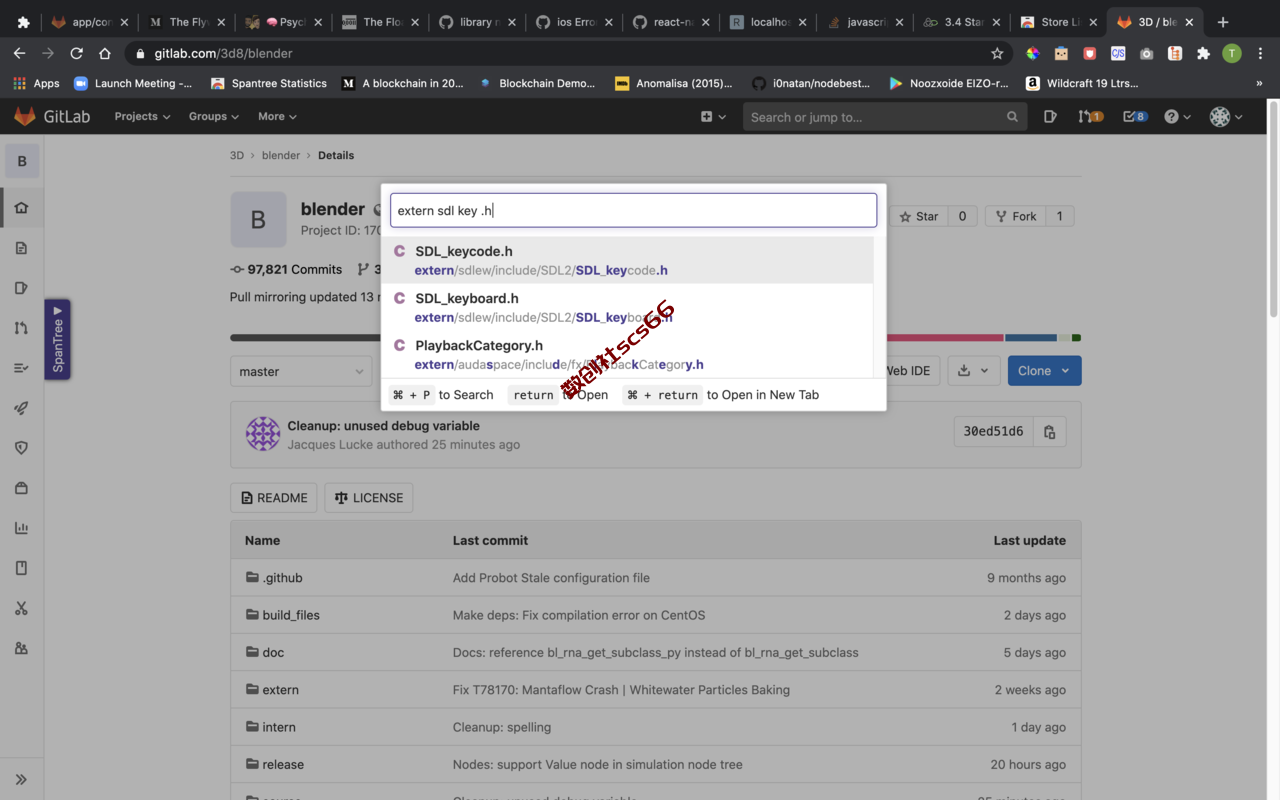Open the Requirements list icon in sidebar

click(21, 368)
